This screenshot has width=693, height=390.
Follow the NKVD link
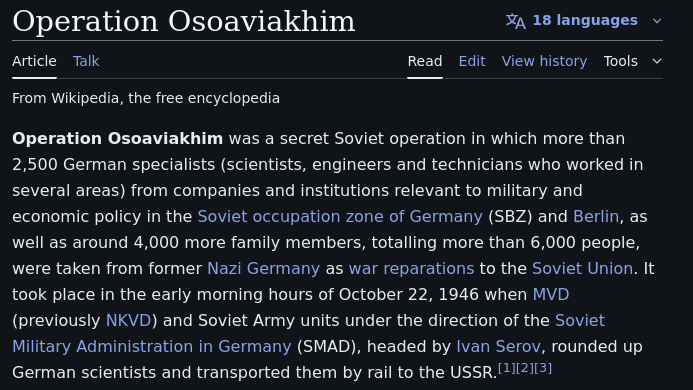[x=129, y=321]
